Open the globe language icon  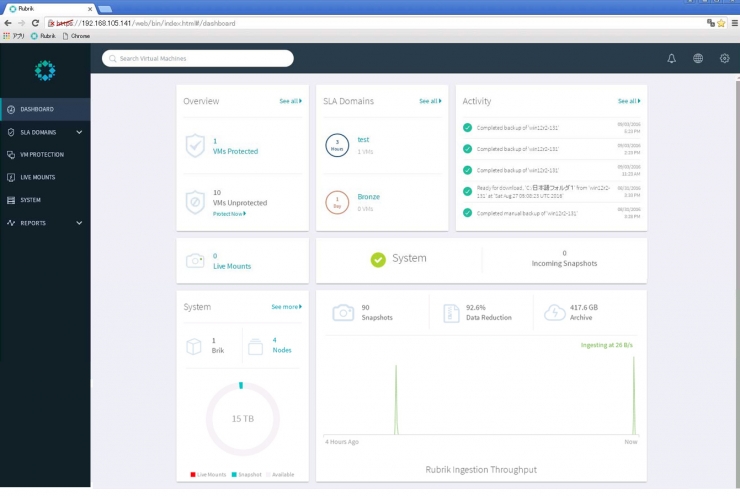(x=698, y=59)
